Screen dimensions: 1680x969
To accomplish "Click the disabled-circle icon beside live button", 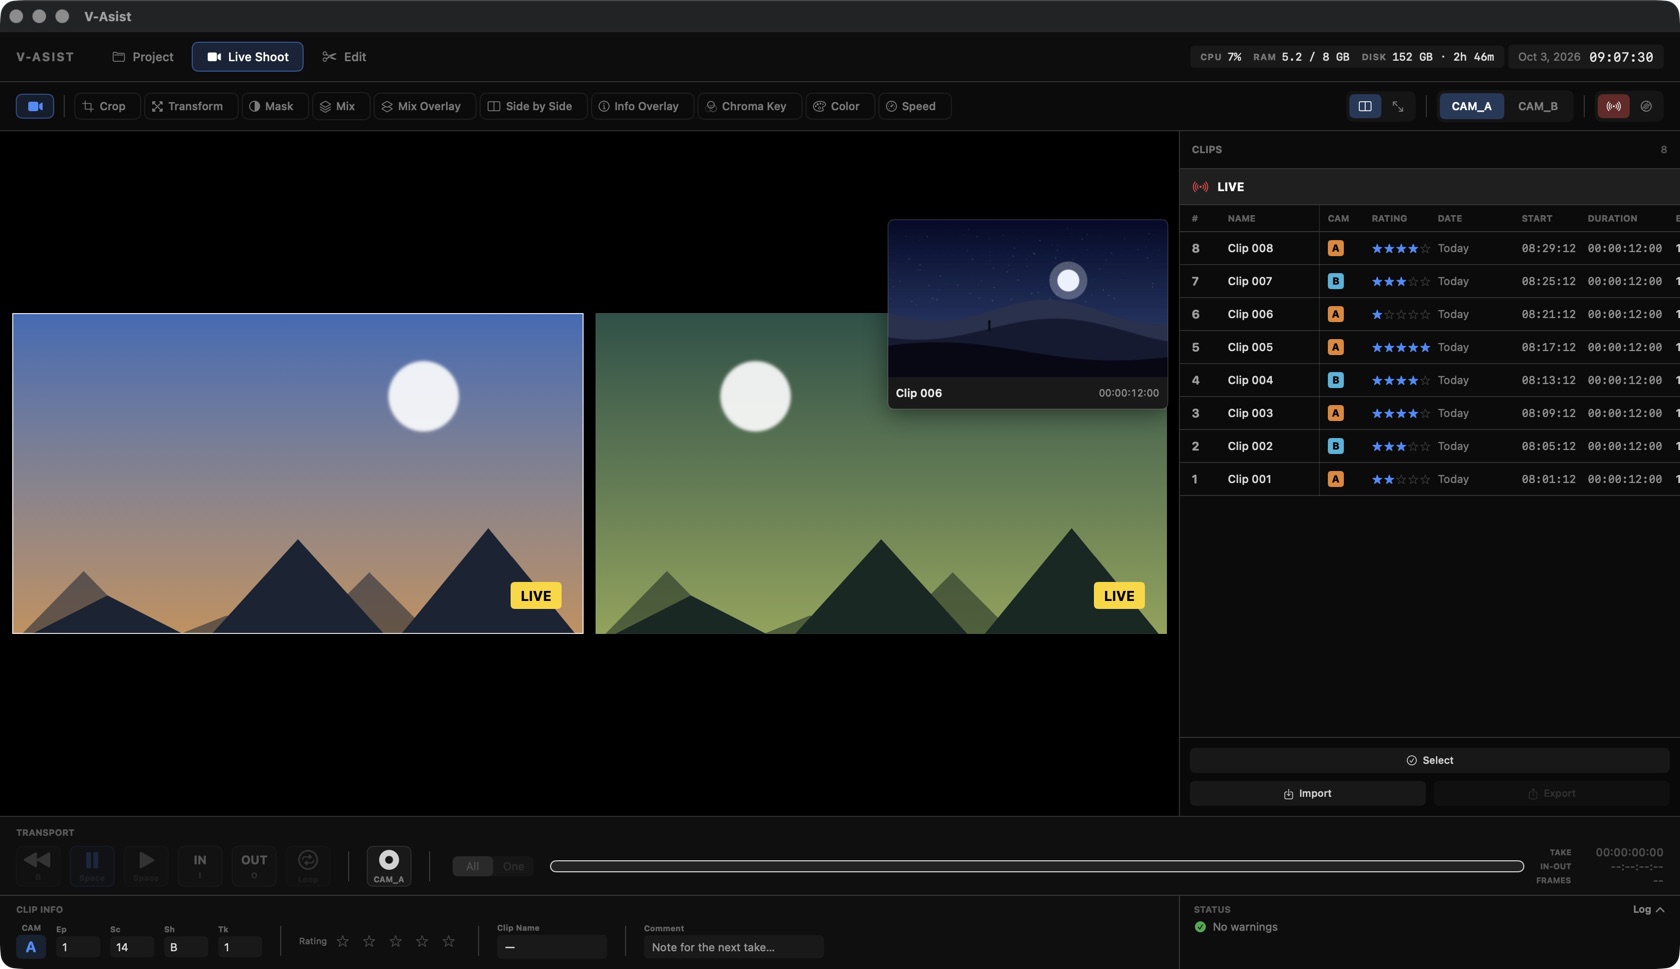I will click(1646, 106).
